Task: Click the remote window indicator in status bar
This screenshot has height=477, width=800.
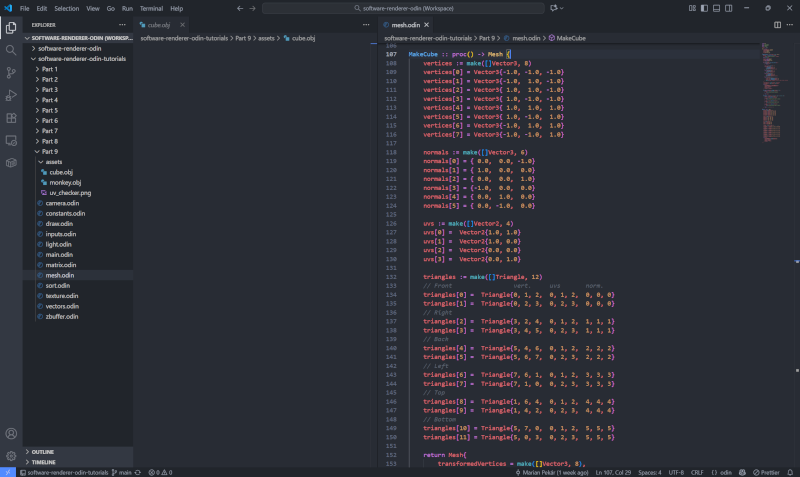Action: tap(8, 472)
